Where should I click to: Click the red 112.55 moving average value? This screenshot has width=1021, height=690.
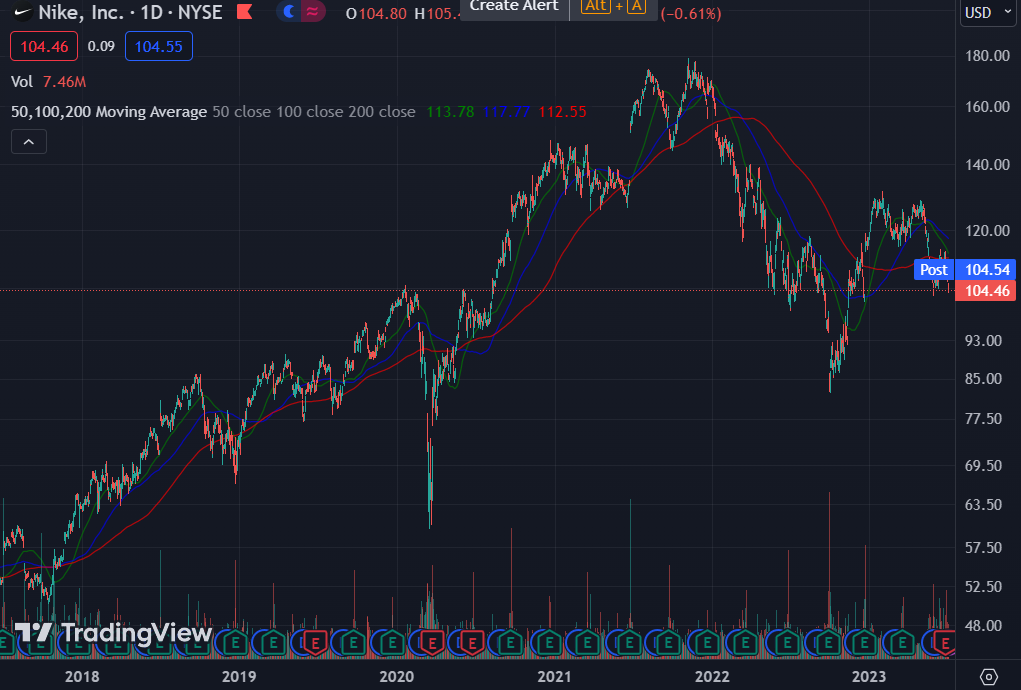pyautogui.click(x=563, y=112)
